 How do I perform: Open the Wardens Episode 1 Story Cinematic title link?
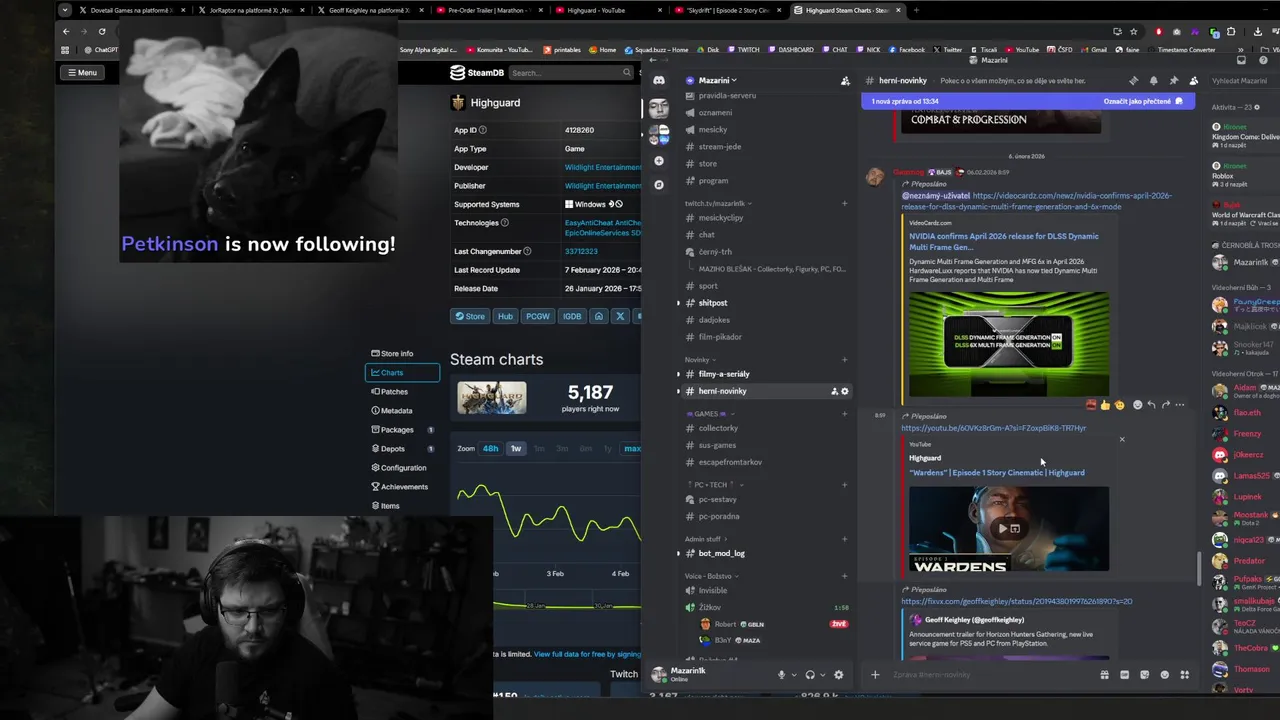[996, 473]
